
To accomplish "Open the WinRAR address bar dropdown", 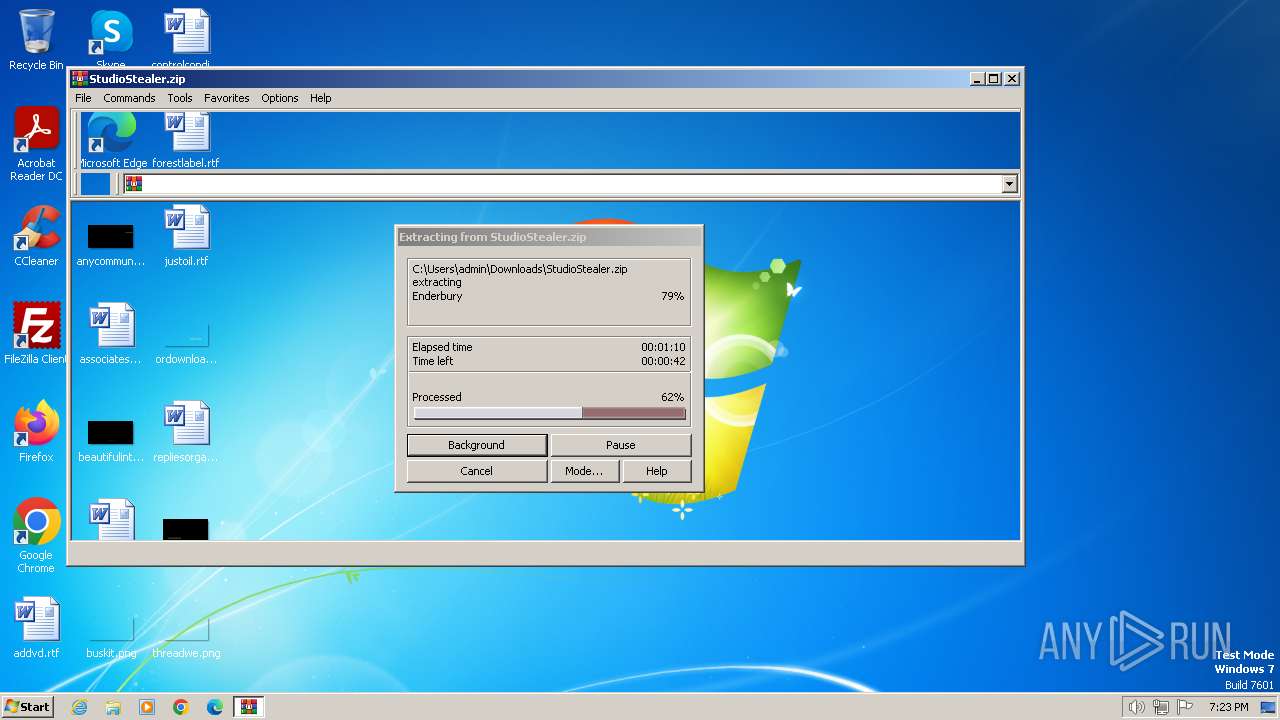I will [x=1009, y=184].
